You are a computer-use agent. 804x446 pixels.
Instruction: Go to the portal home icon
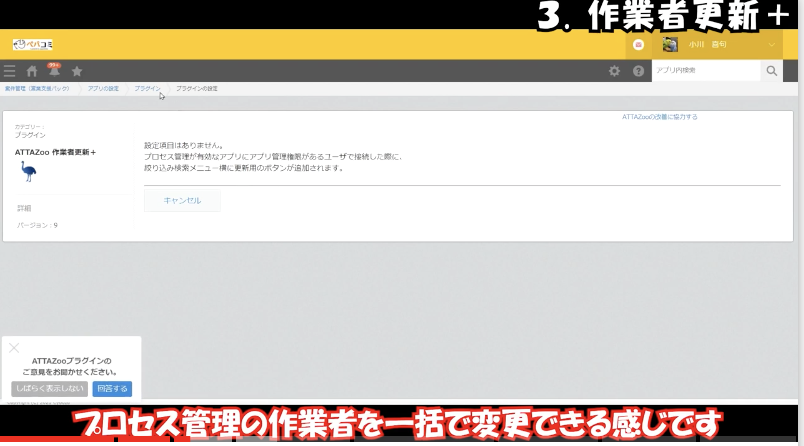32,71
